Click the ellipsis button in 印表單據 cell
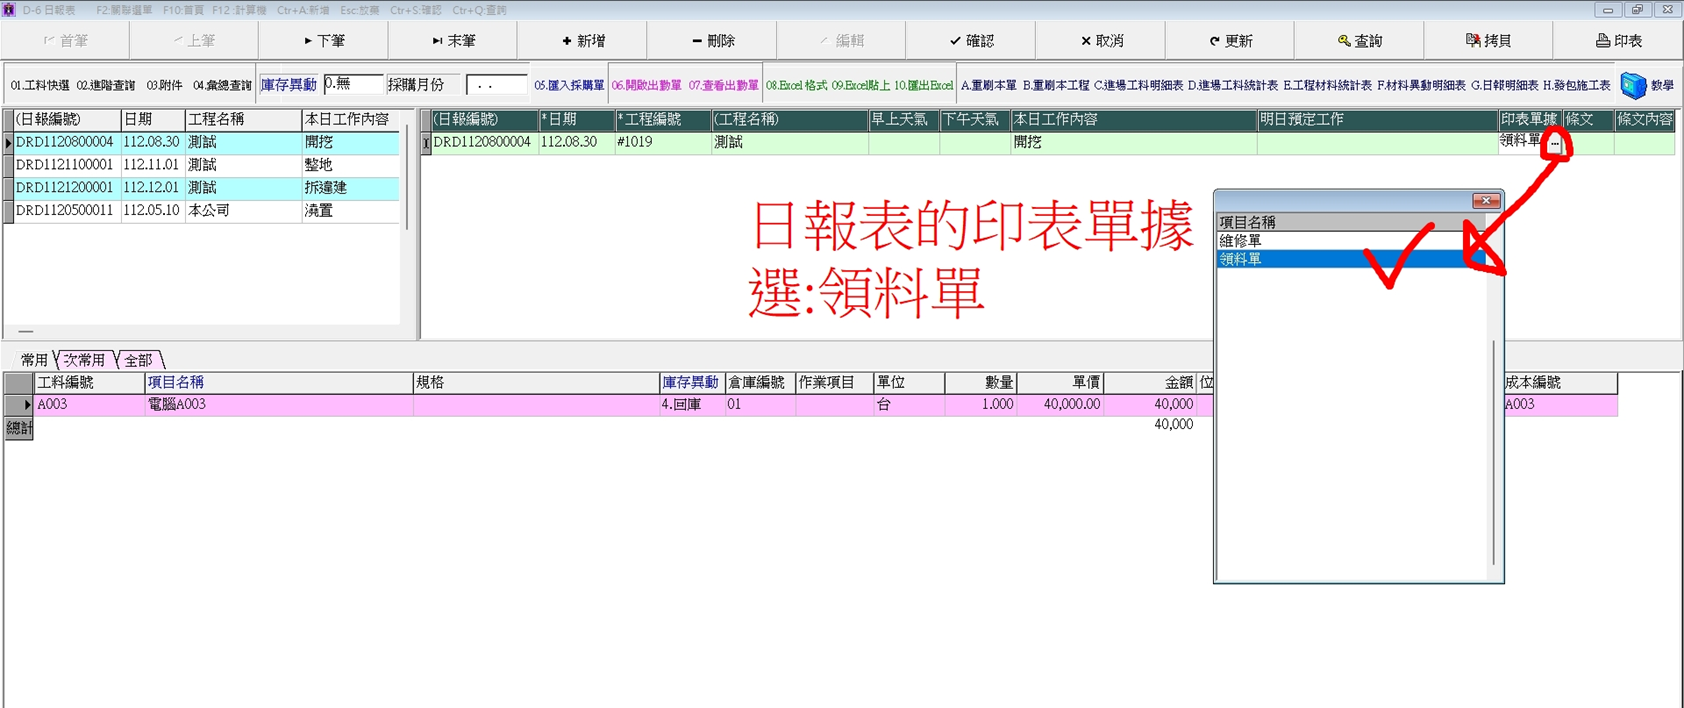This screenshot has height=708, width=1684. click(x=1554, y=143)
